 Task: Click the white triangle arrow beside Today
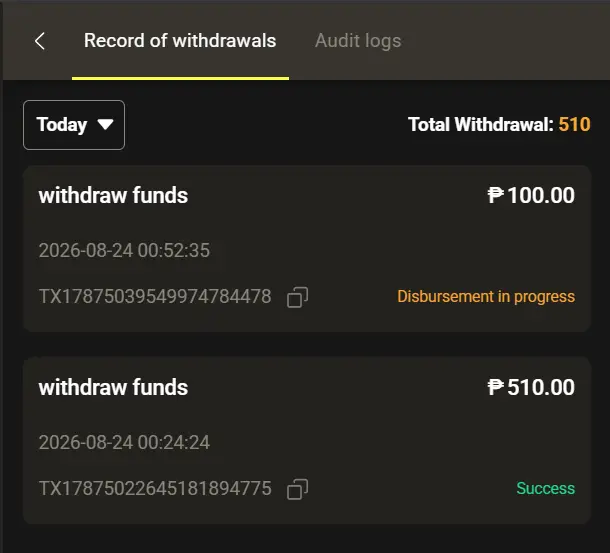(x=105, y=125)
